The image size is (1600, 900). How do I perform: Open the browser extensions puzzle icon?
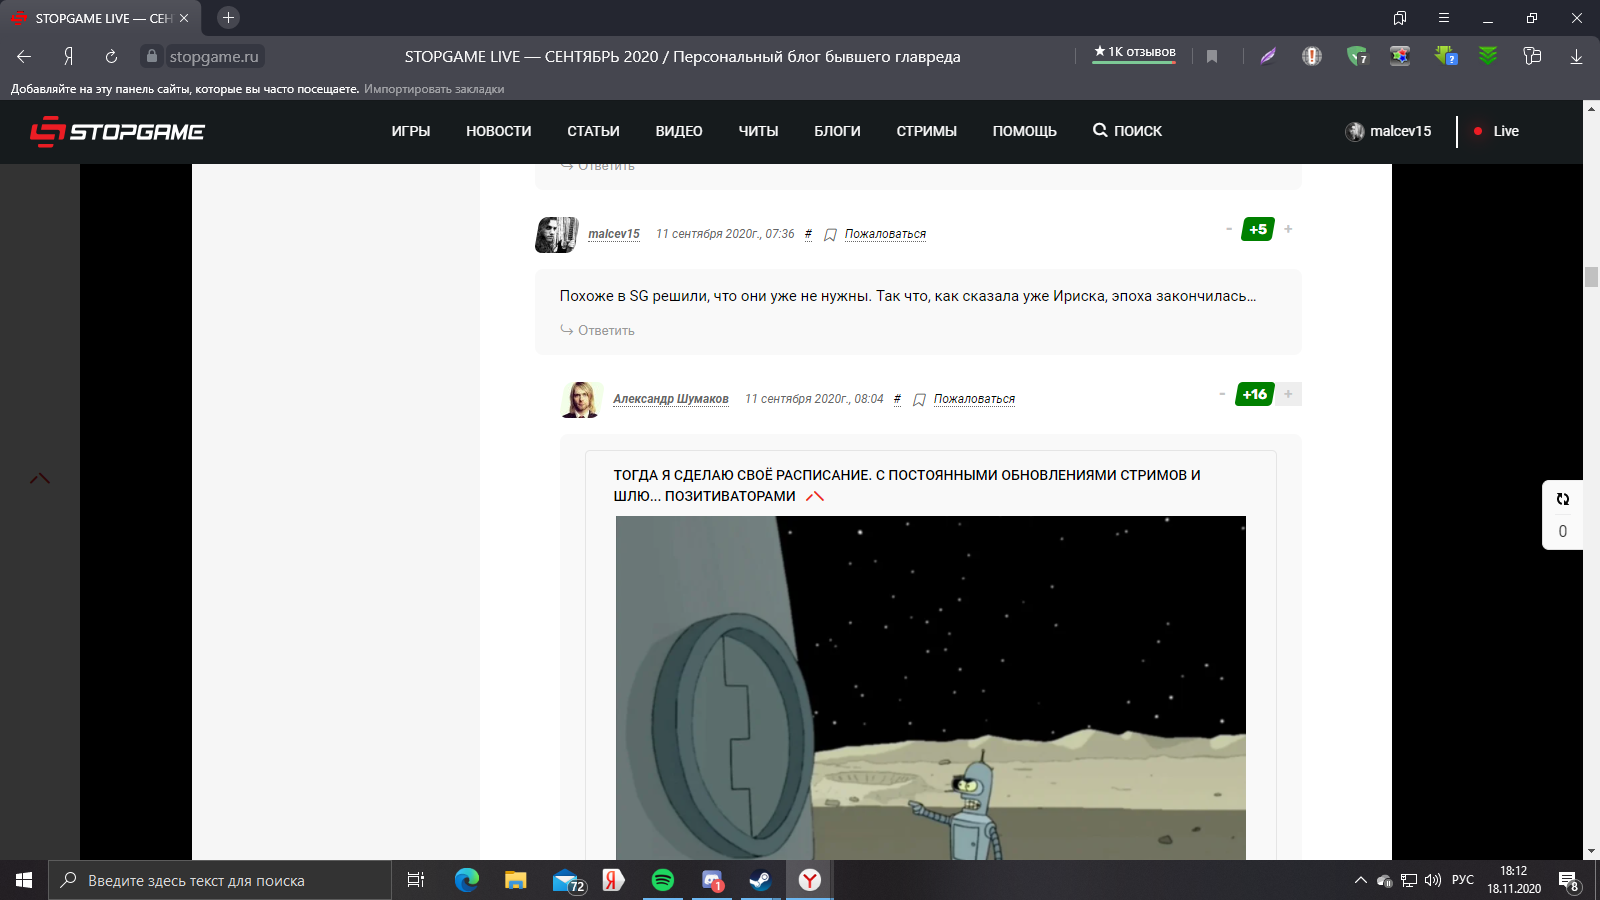(1532, 56)
